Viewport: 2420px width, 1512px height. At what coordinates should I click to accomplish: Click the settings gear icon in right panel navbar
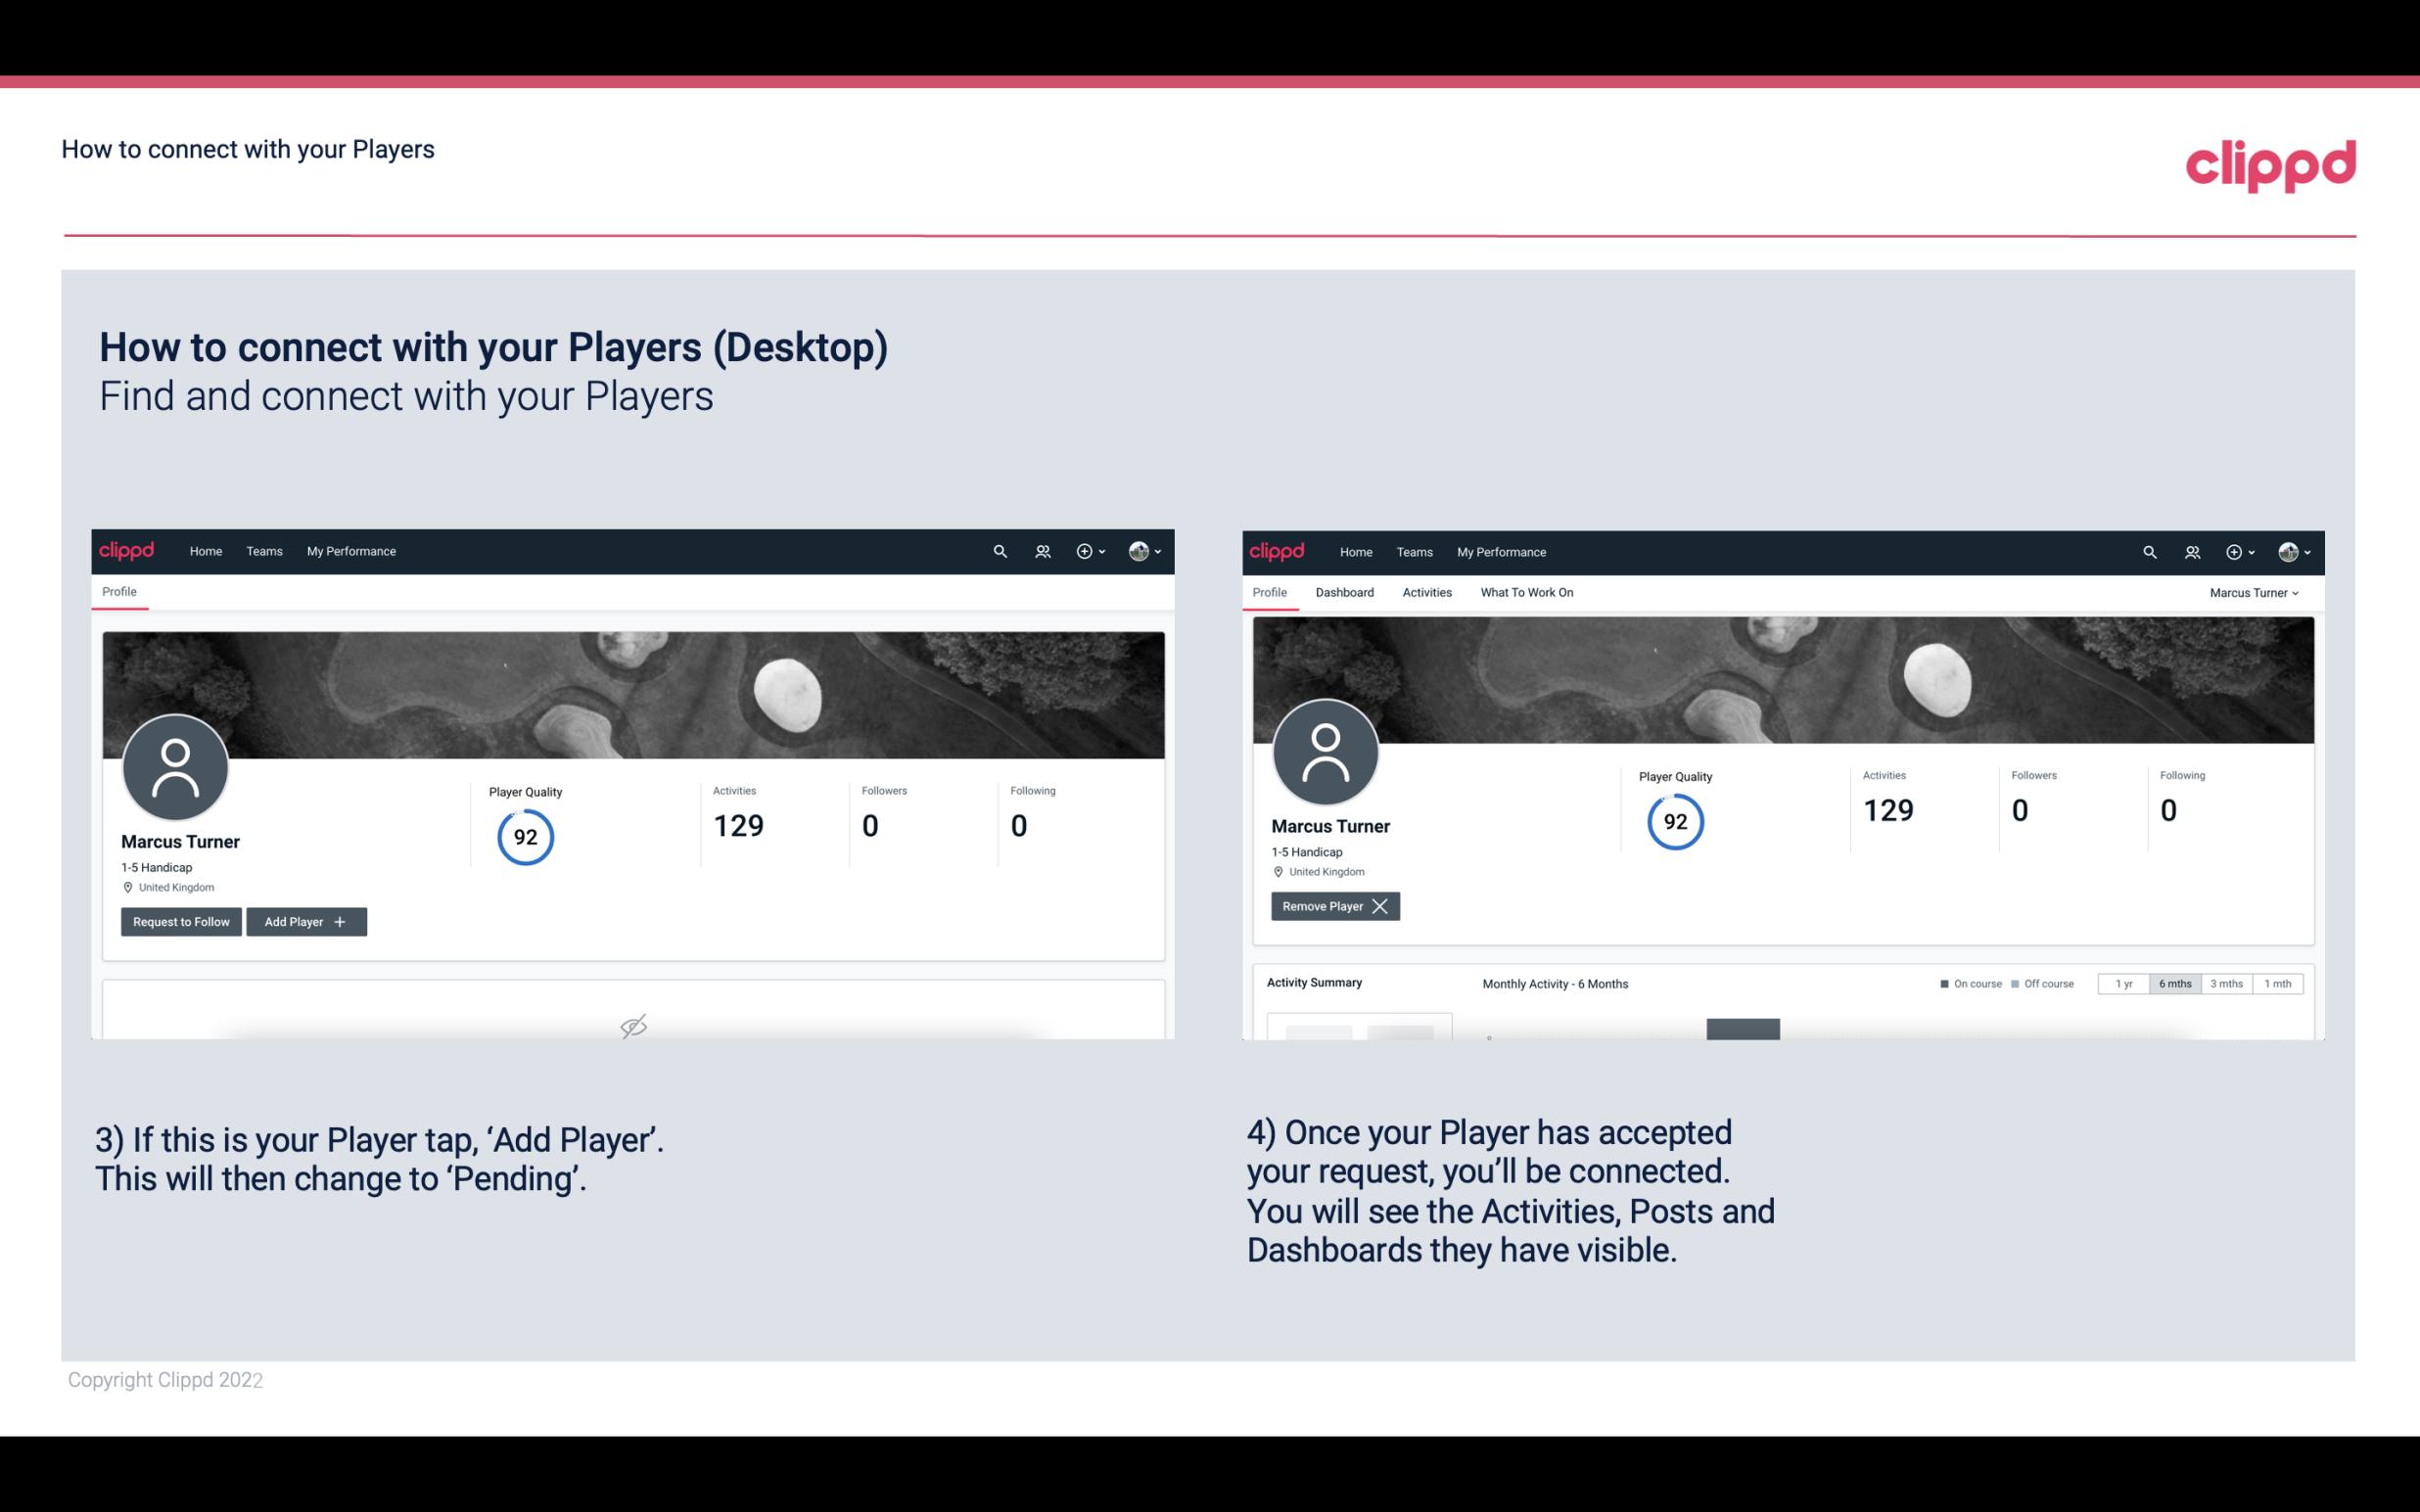tap(2234, 552)
